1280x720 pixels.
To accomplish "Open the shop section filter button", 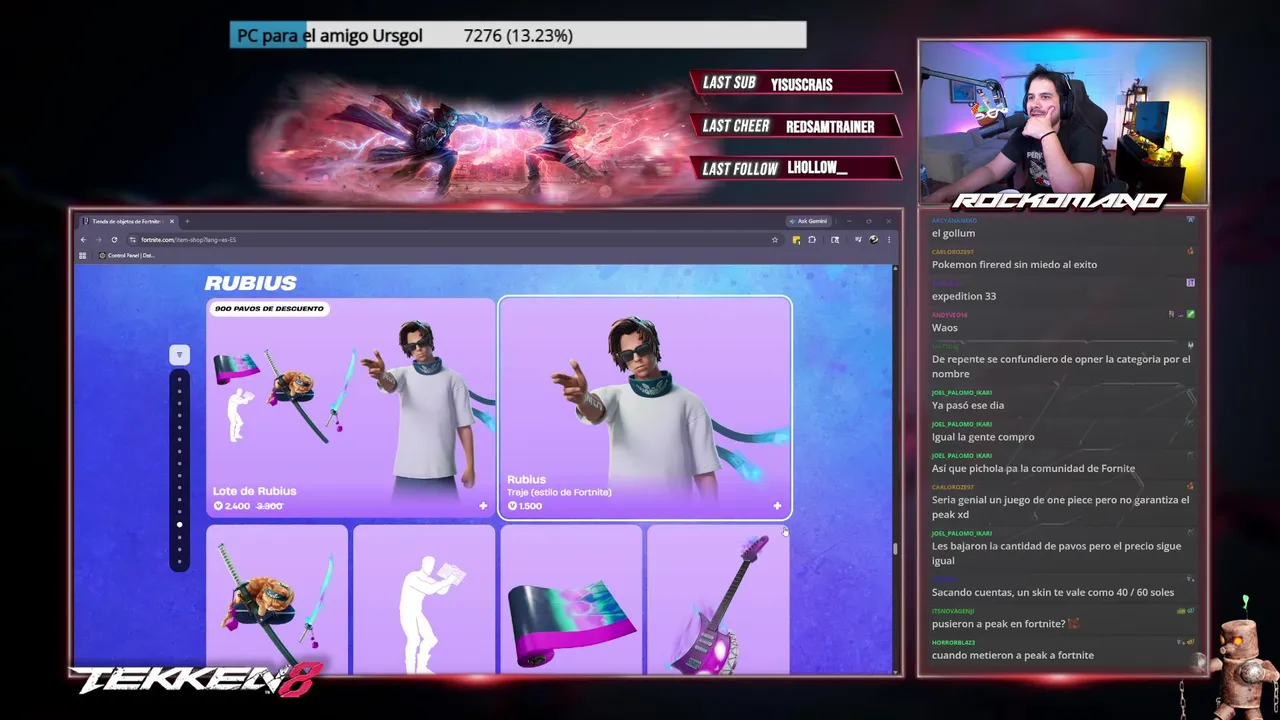I will pyautogui.click(x=179, y=354).
